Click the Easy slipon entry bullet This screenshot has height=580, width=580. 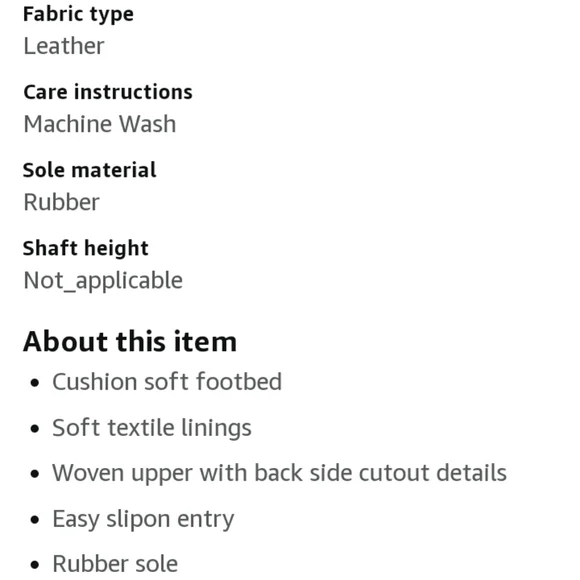143,519
